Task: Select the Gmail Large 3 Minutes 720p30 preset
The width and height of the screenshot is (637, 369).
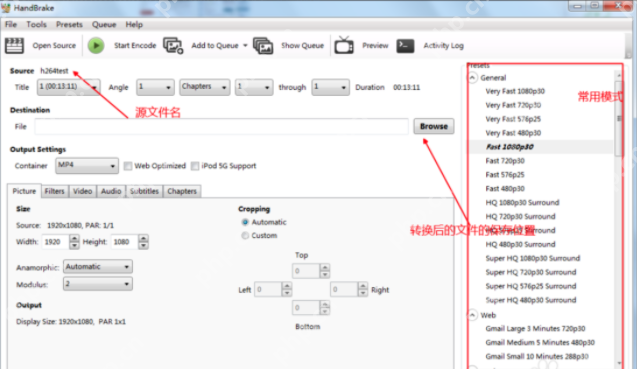Action: [x=535, y=328]
